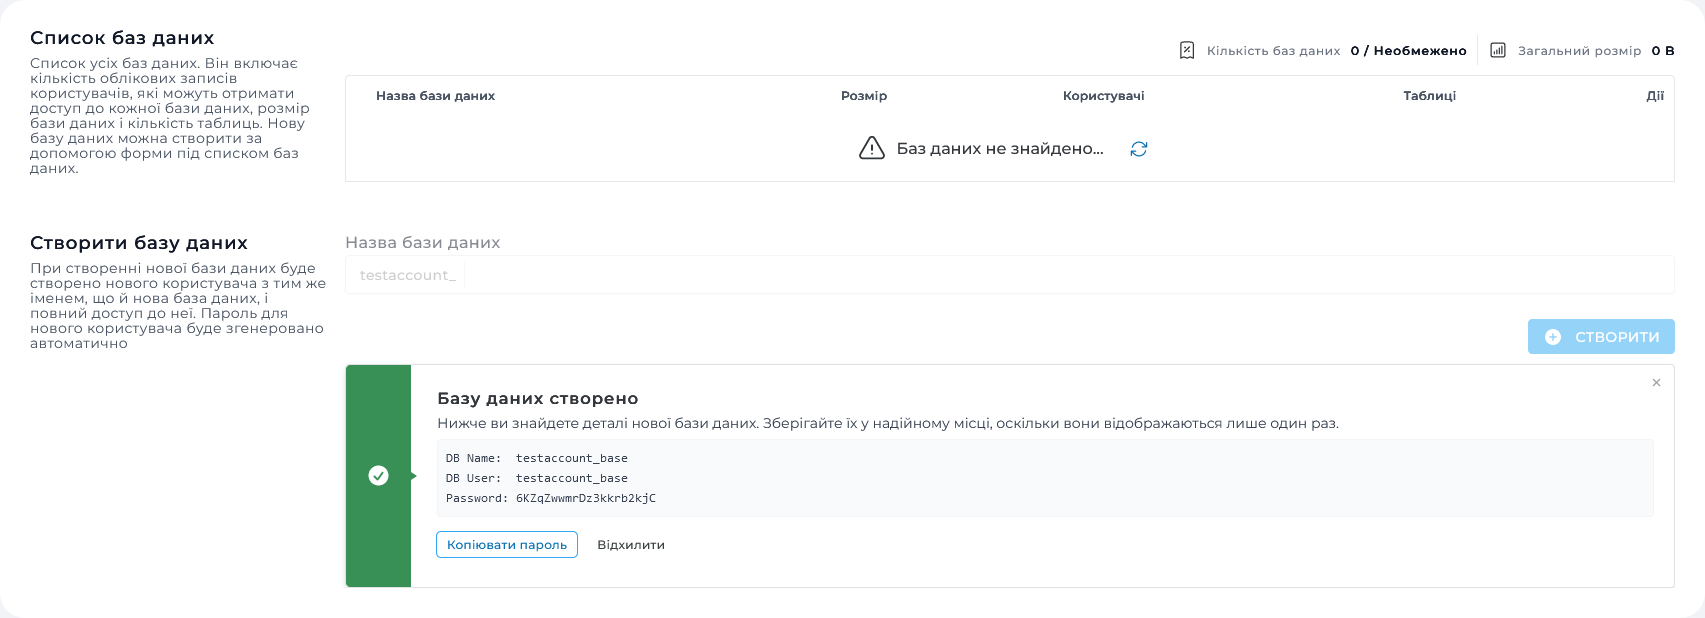This screenshot has width=1705, height=618.
Task: Click the warning triangle icon in the empty table
Action: [x=872, y=149]
